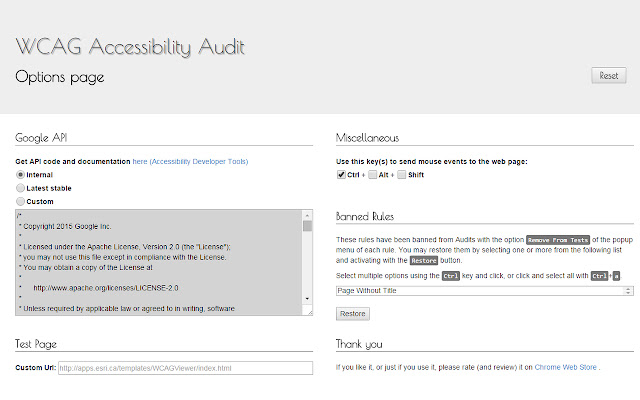Viewport: 640px width, 400px height.
Task: Click the WCAG Accessibility Audit heading
Action: tap(130, 47)
